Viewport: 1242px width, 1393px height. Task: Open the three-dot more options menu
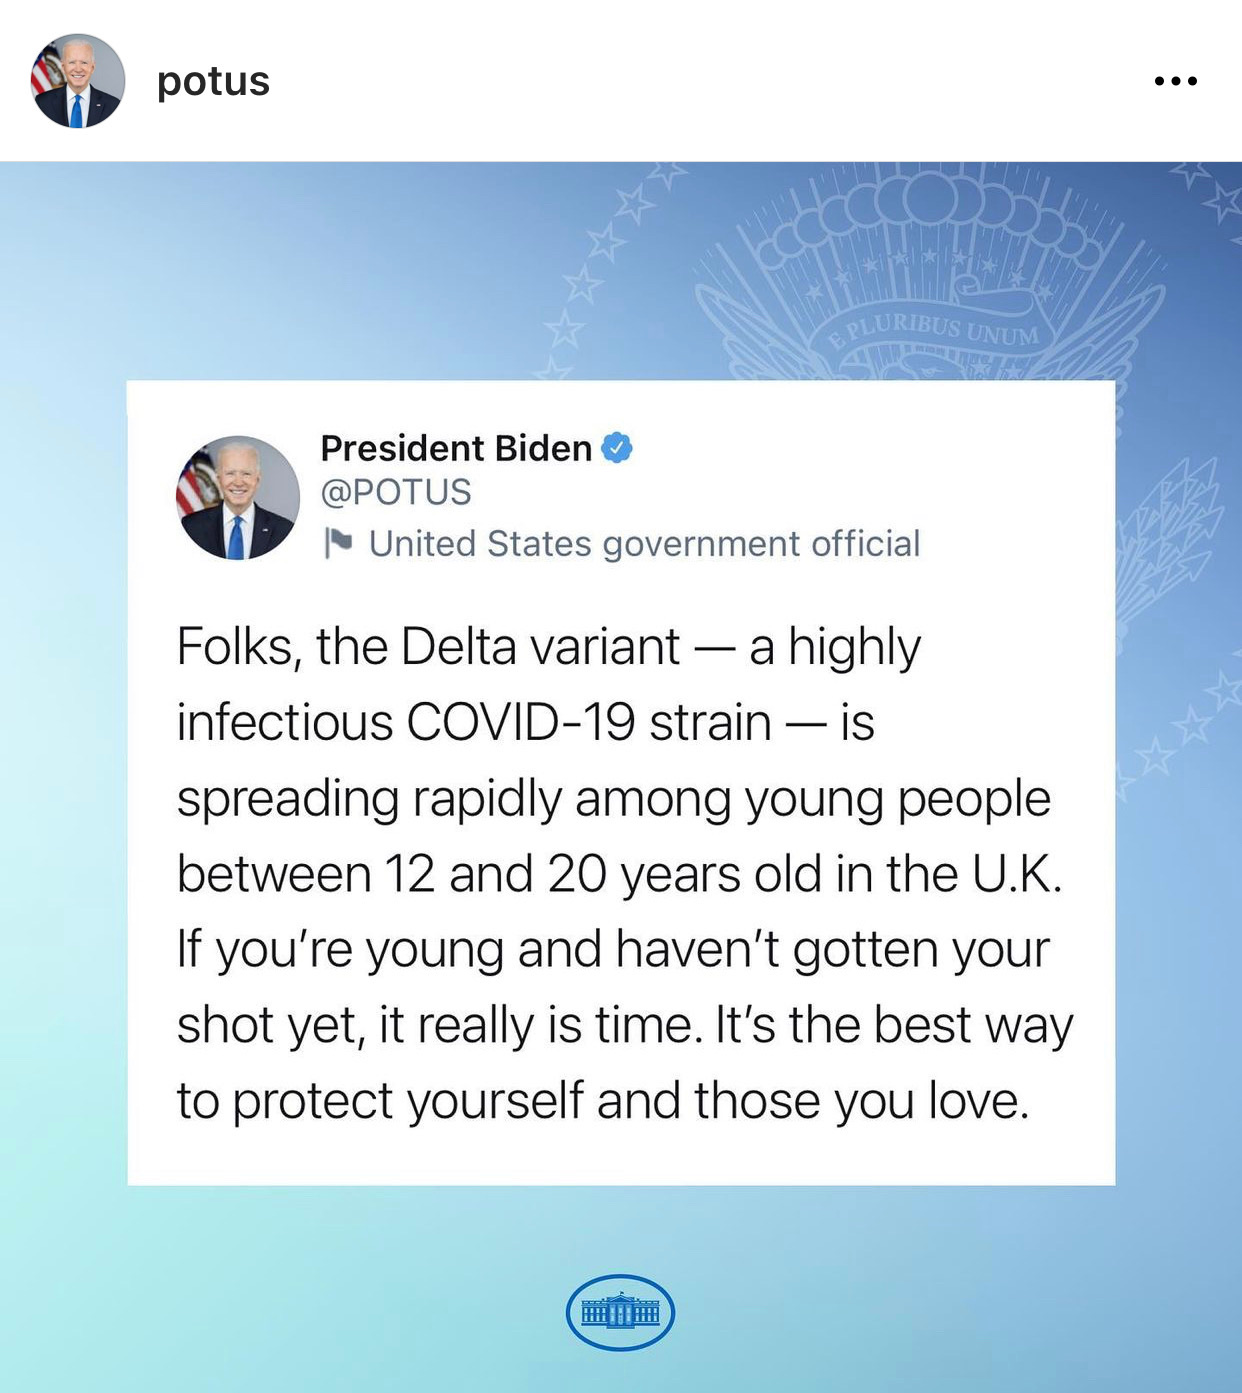pyautogui.click(x=1175, y=81)
